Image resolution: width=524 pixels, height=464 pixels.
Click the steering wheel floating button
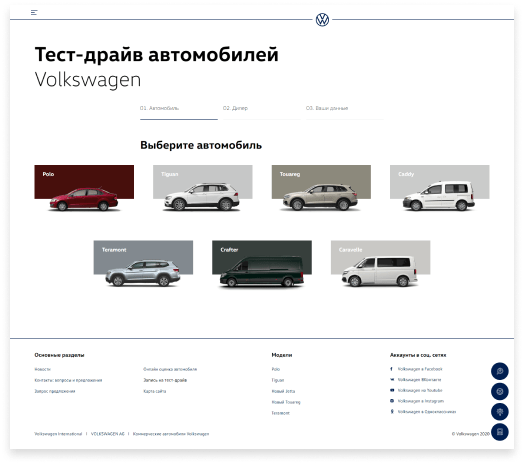(x=500, y=391)
